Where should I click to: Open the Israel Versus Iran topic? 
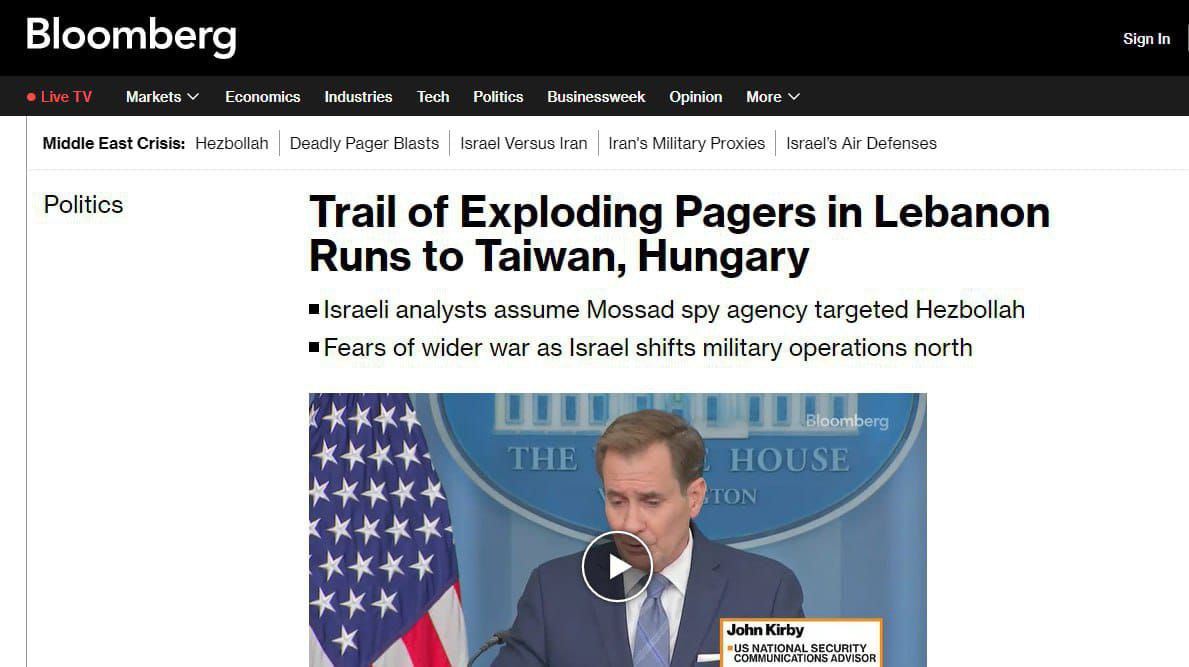[x=523, y=143]
